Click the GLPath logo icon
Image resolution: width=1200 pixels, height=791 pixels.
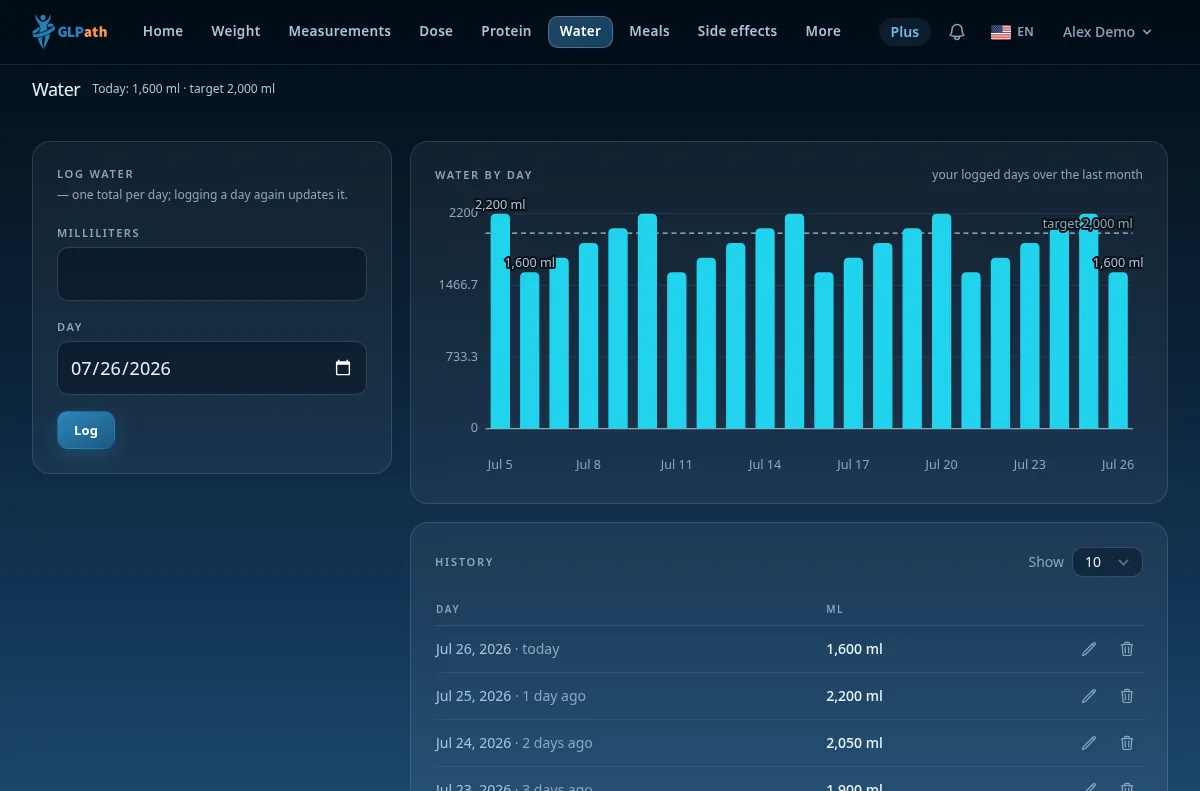click(43, 32)
